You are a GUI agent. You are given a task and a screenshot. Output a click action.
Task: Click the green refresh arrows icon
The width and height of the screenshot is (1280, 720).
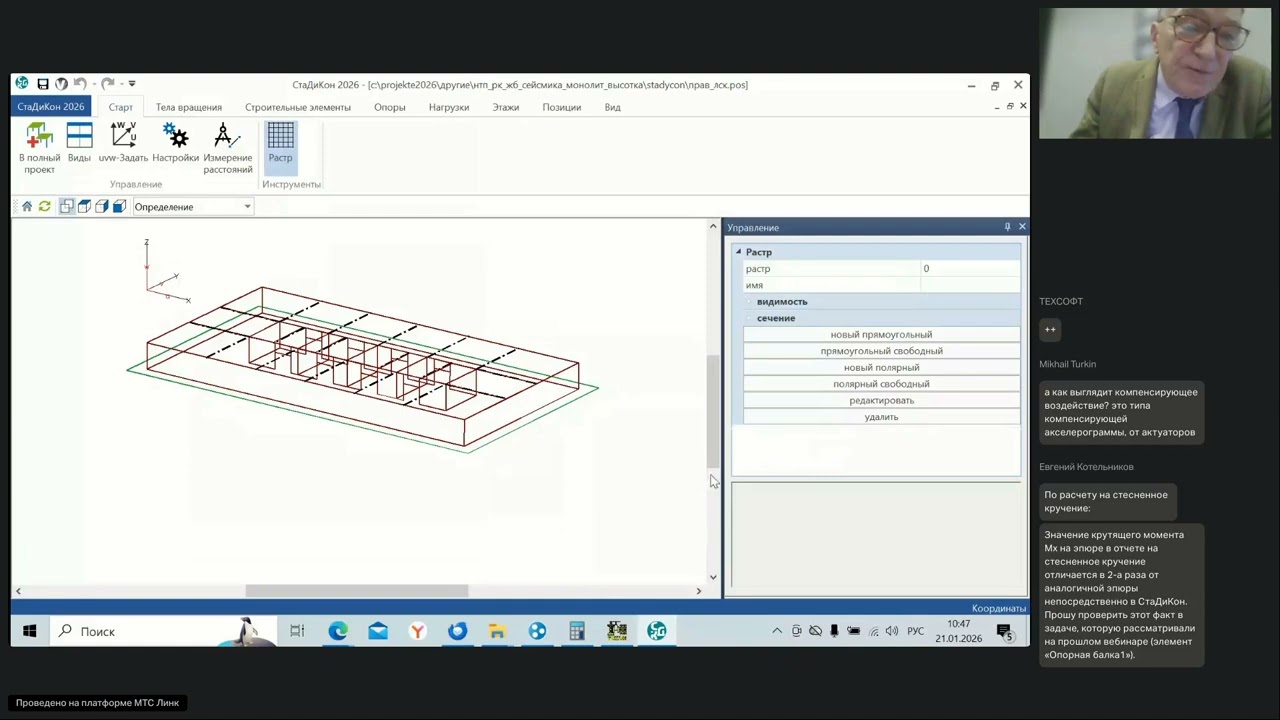(45, 206)
